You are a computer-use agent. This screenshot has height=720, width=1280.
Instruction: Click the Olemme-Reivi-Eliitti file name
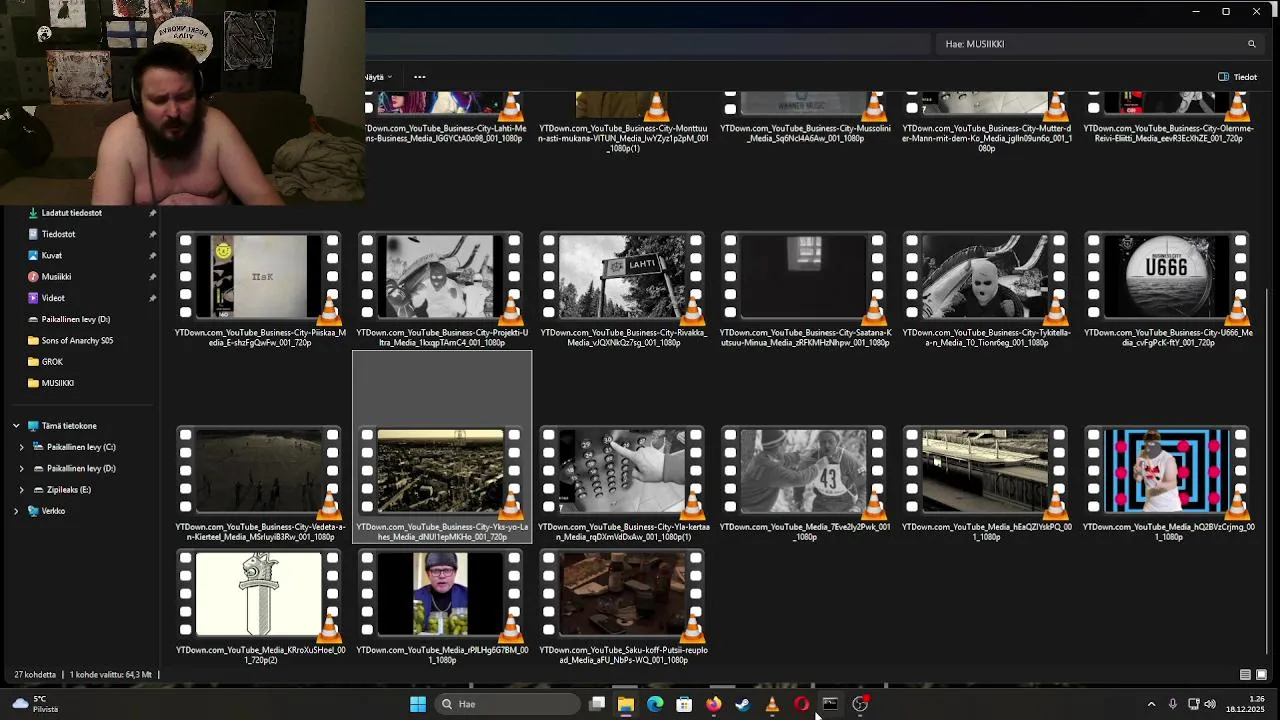click(1168, 133)
